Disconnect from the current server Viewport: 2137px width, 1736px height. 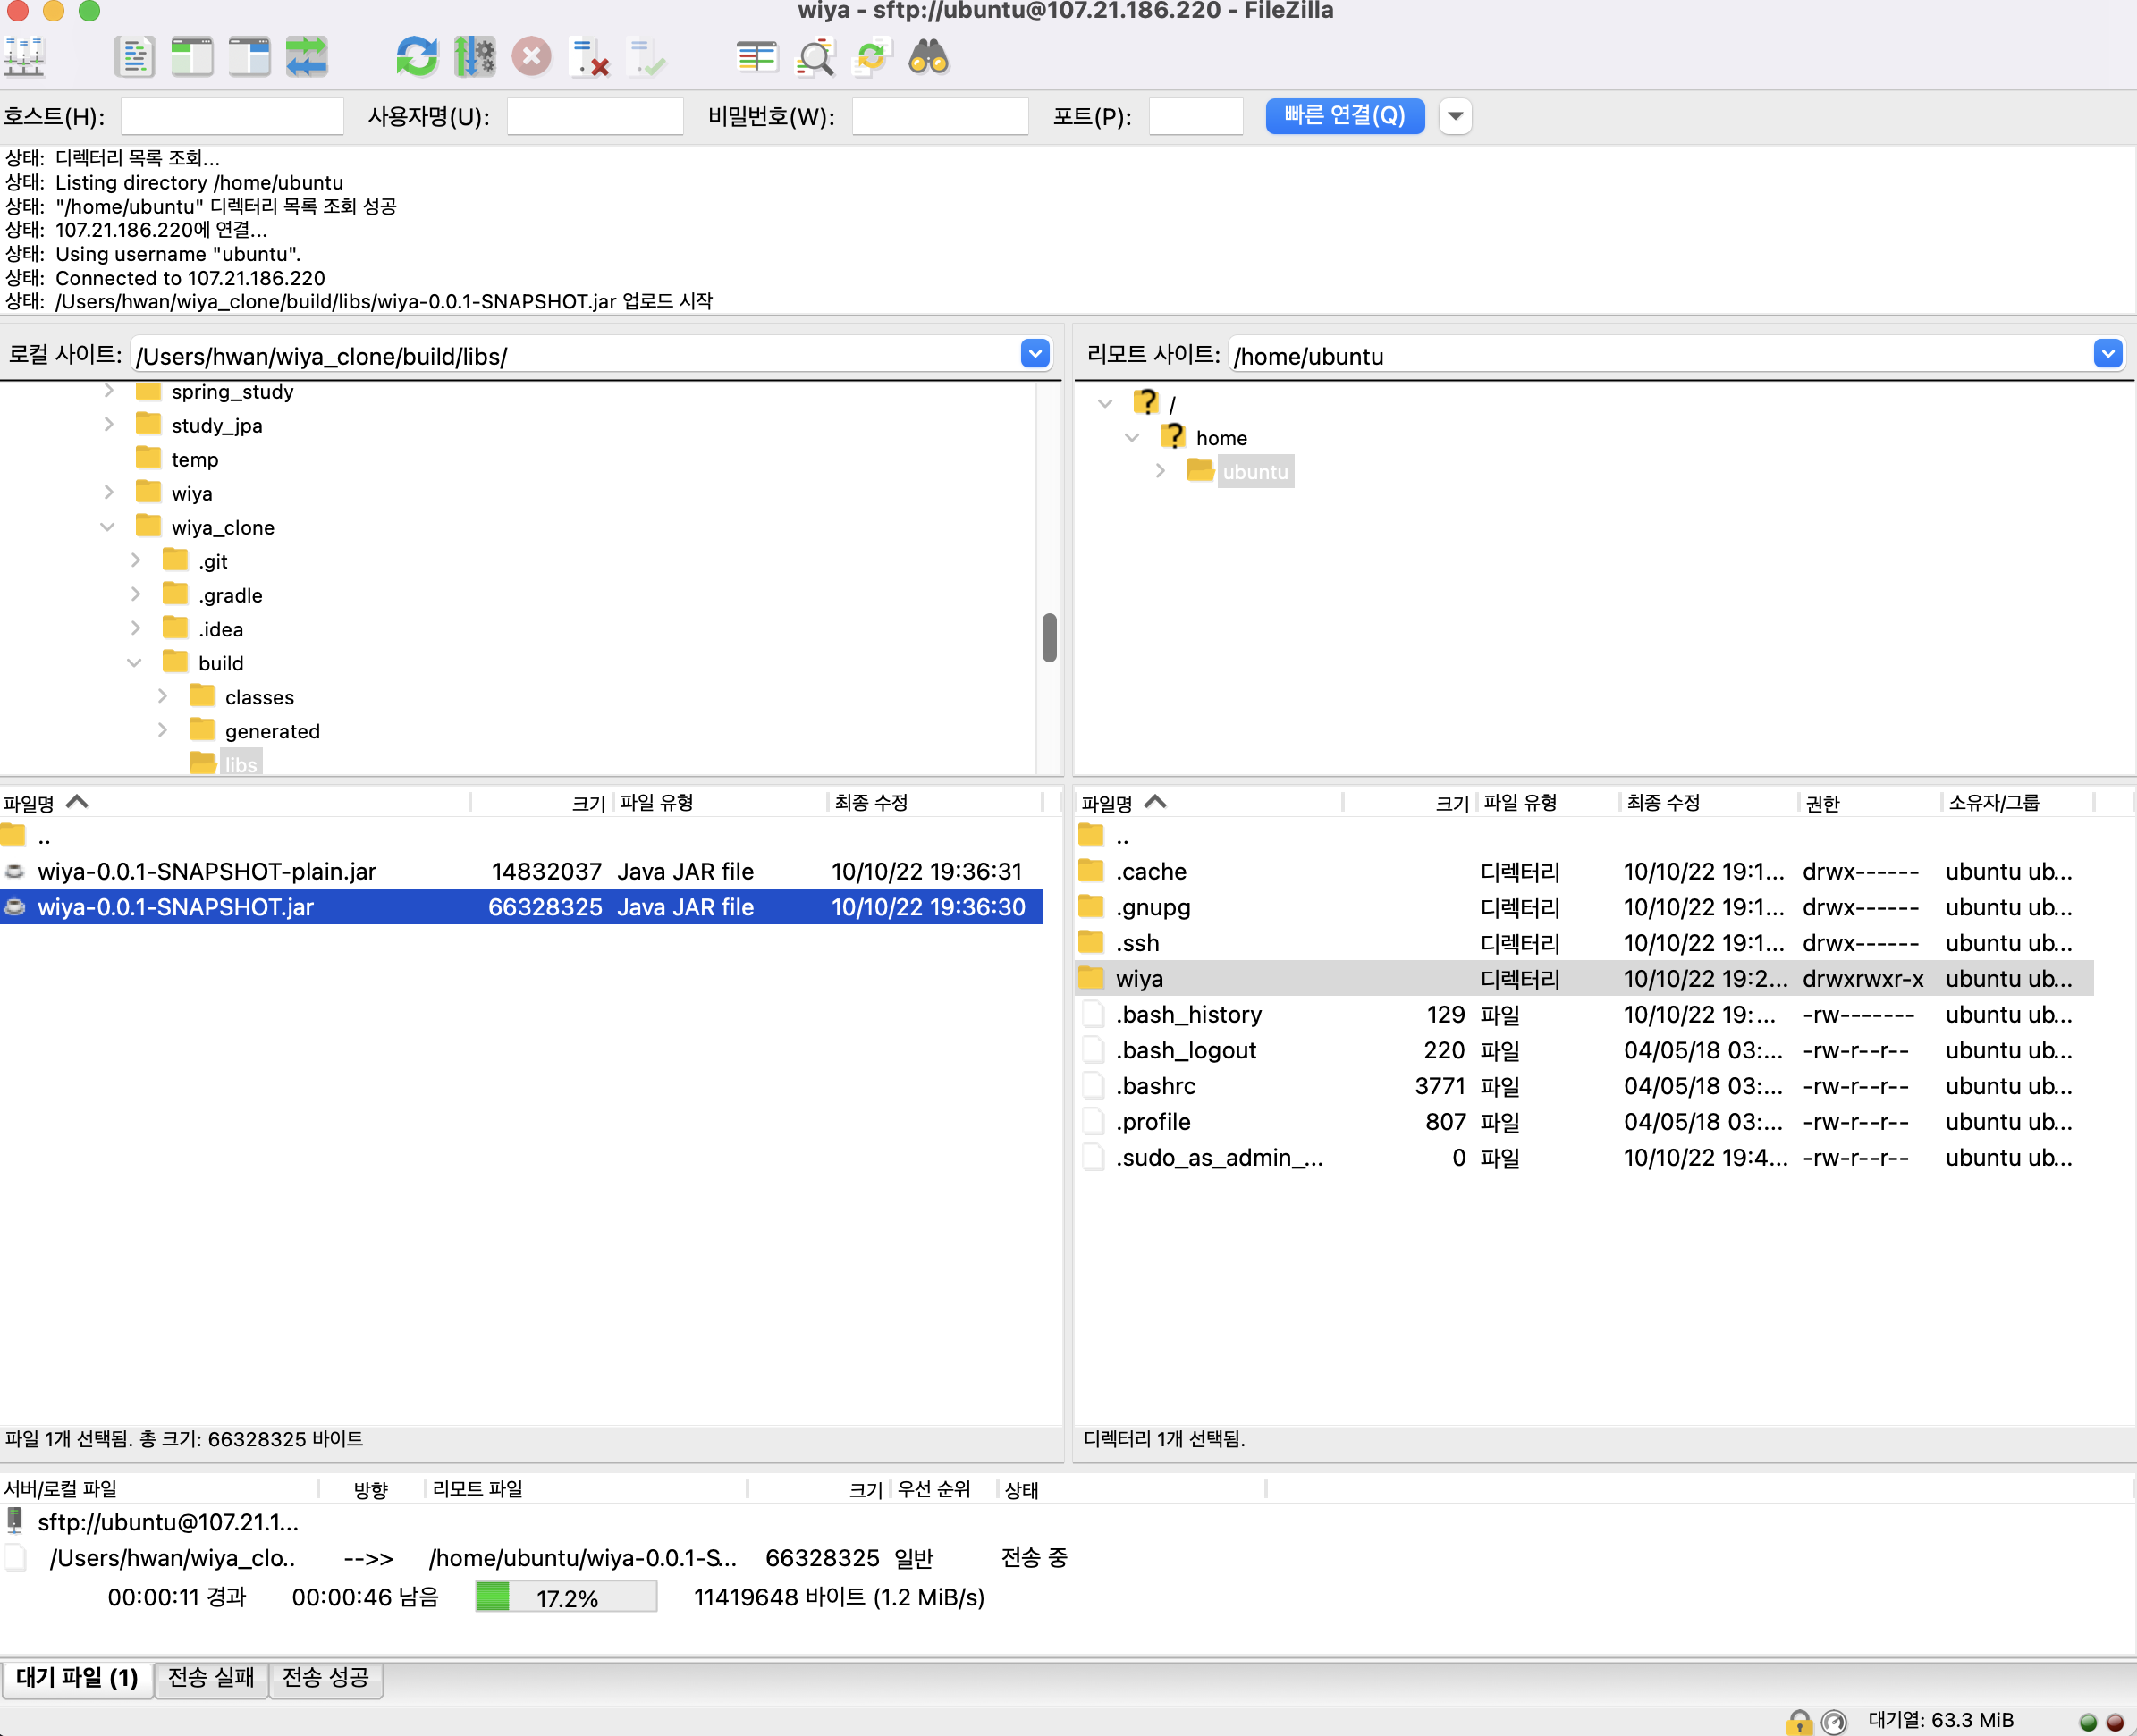(589, 57)
